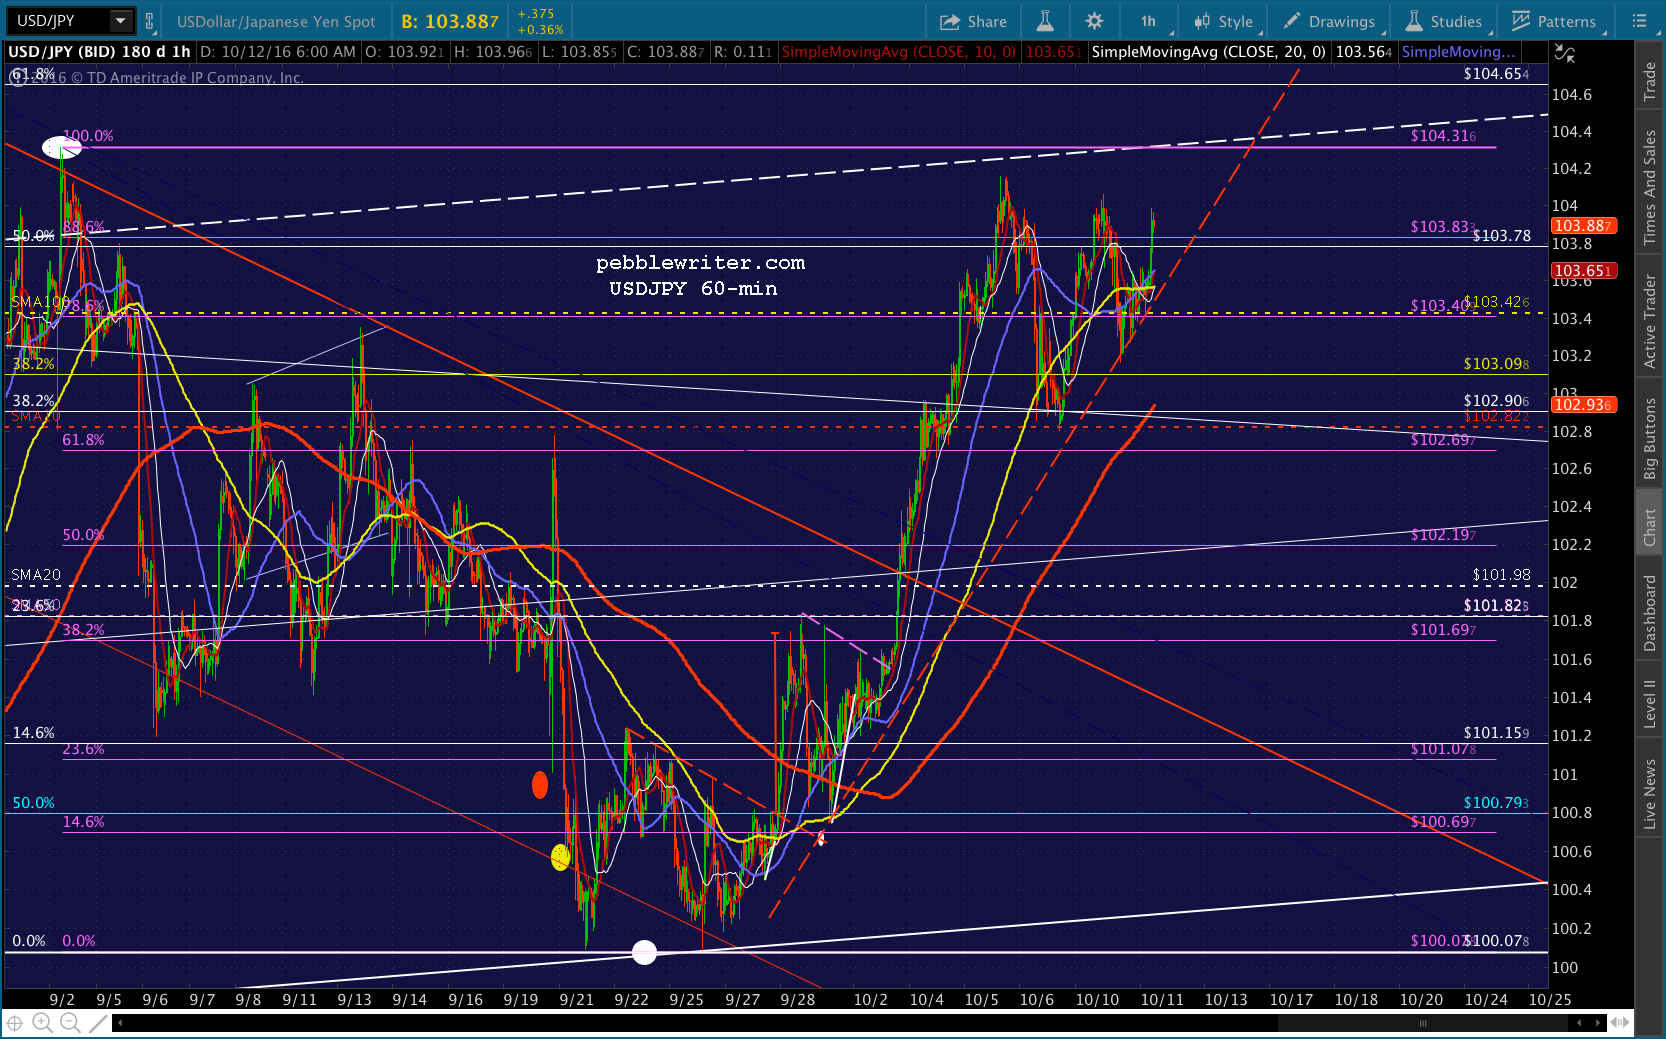Click the crosshair pan icon at bottom left

tap(15, 1023)
